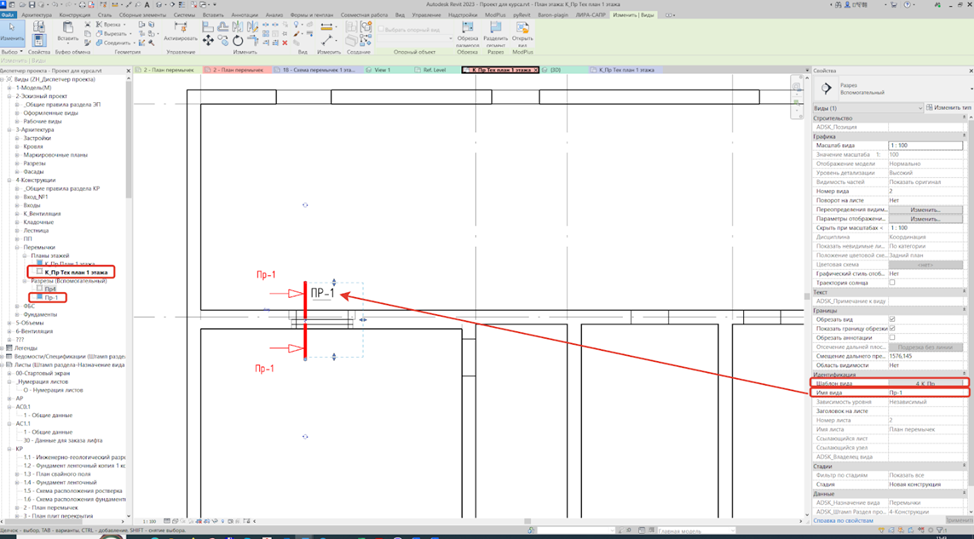Open the Справка по свойствам link
This screenshot has width=974, height=539.
tap(843, 520)
